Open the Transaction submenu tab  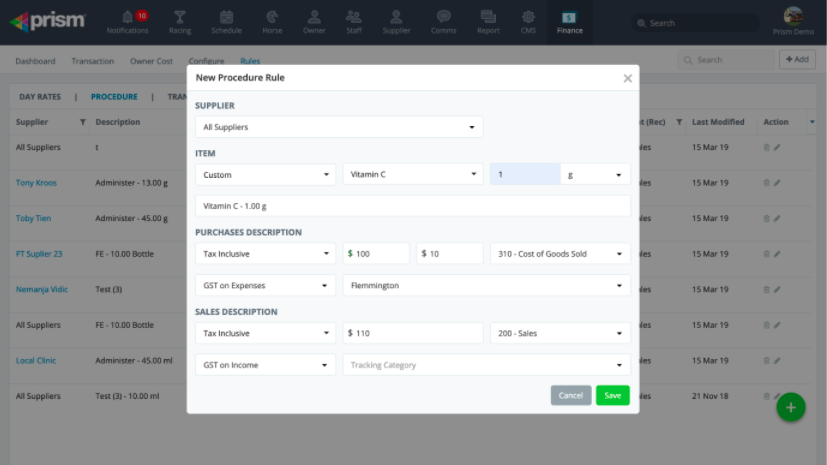(92, 61)
